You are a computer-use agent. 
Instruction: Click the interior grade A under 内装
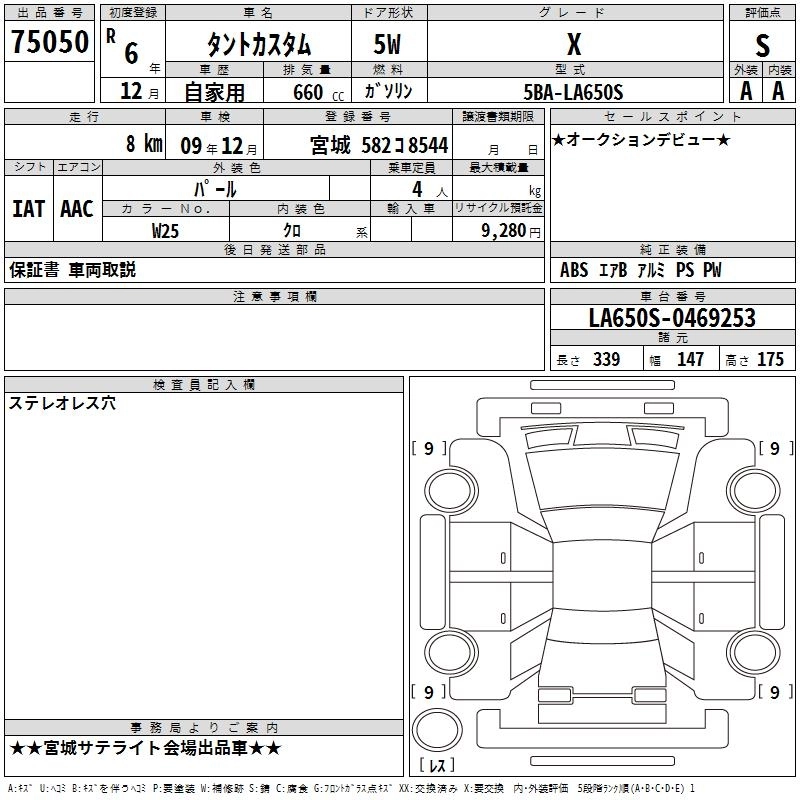(x=778, y=90)
